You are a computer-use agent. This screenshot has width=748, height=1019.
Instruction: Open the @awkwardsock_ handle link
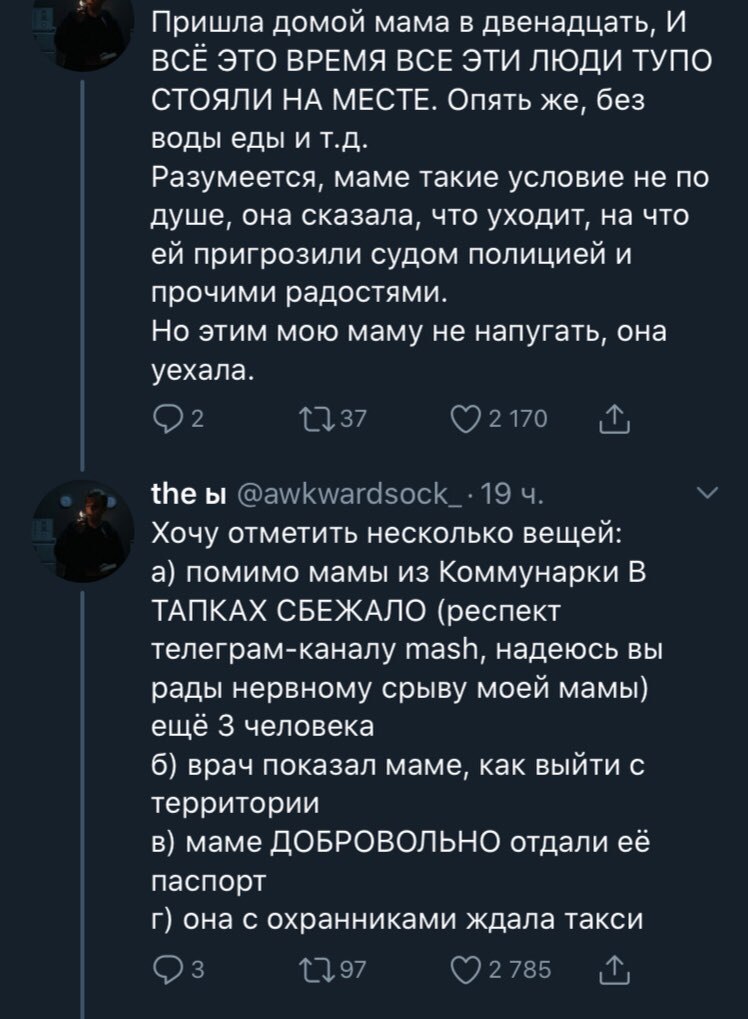point(338,495)
